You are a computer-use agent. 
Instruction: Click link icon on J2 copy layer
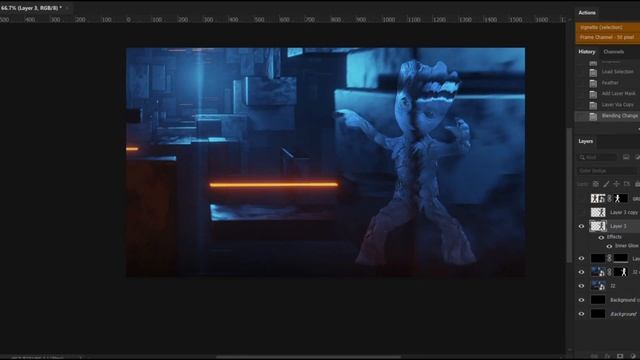point(609,272)
